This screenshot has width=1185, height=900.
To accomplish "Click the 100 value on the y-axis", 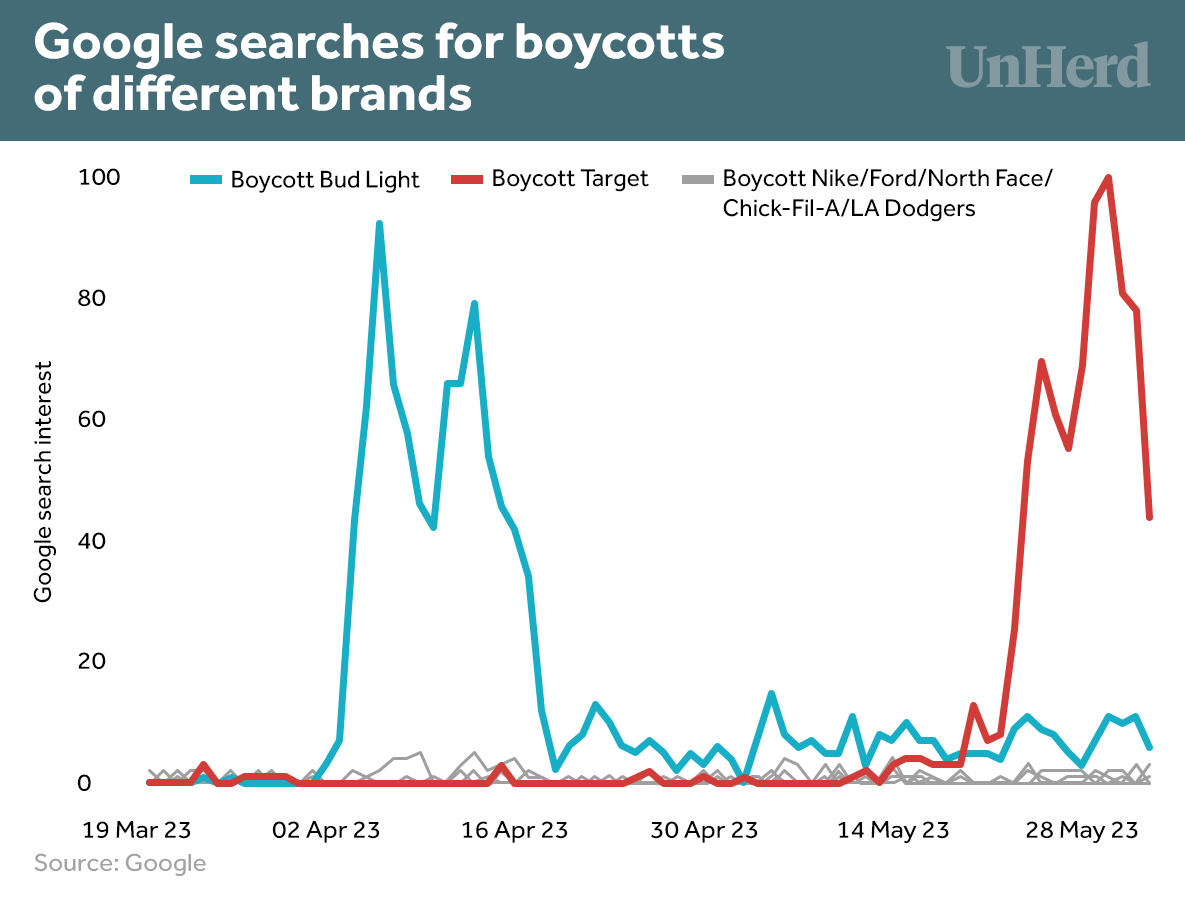I will click(x=98, y=178).
